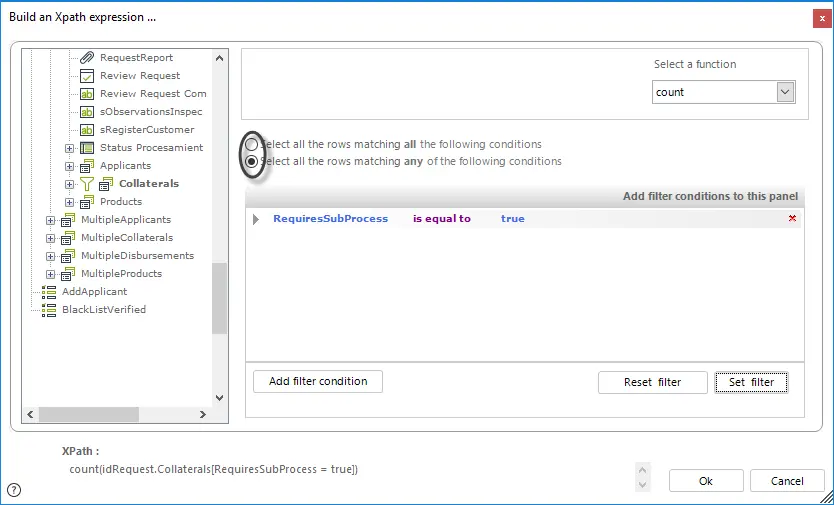Click the tree vertical scrollbar down arrow
This screenshot has height=505, width=834.
pyautogui.click(x=220, y=398)
